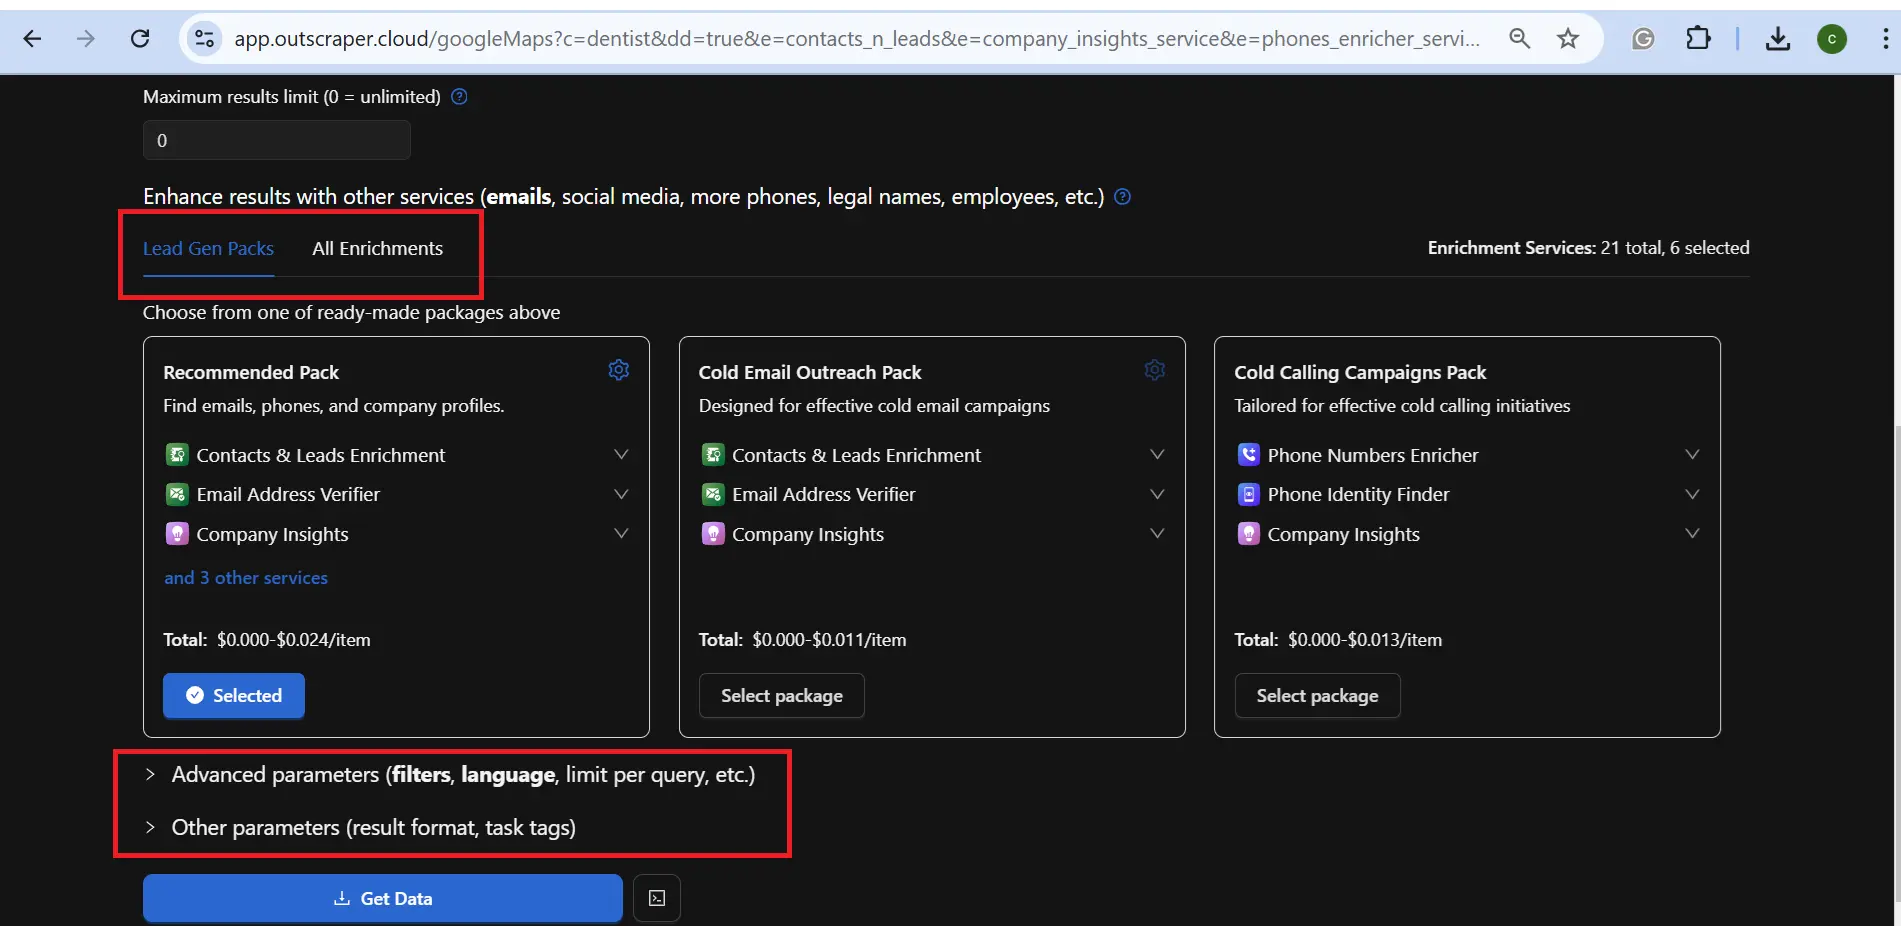
Task: Select the Lead Gen Packs tab
Action: (x=208, y=249)
